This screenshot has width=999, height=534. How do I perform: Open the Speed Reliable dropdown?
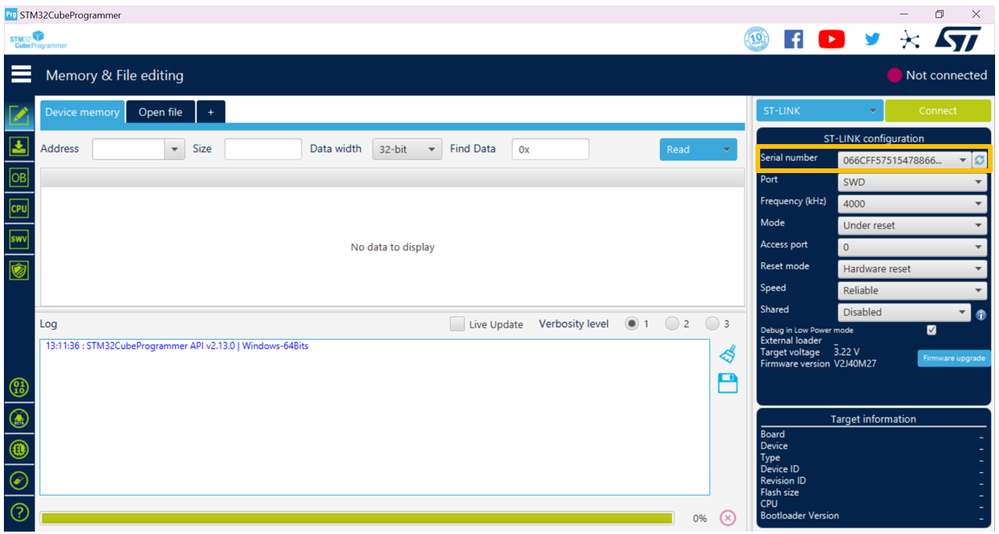[x=912, y=291]
